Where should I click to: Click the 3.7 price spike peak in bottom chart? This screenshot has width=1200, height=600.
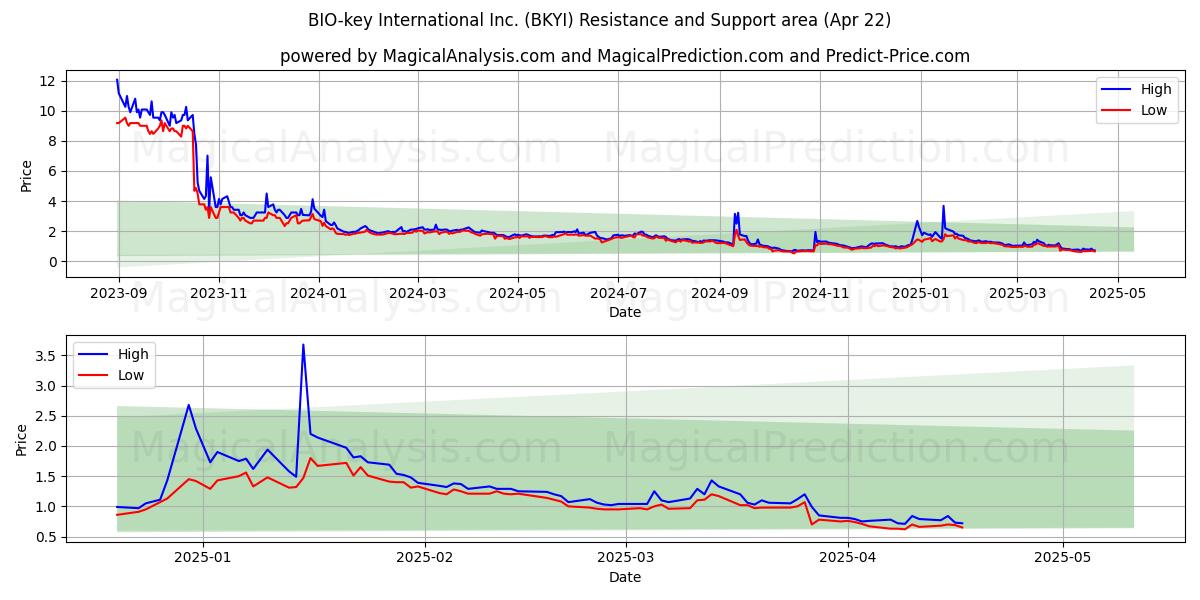303,345
